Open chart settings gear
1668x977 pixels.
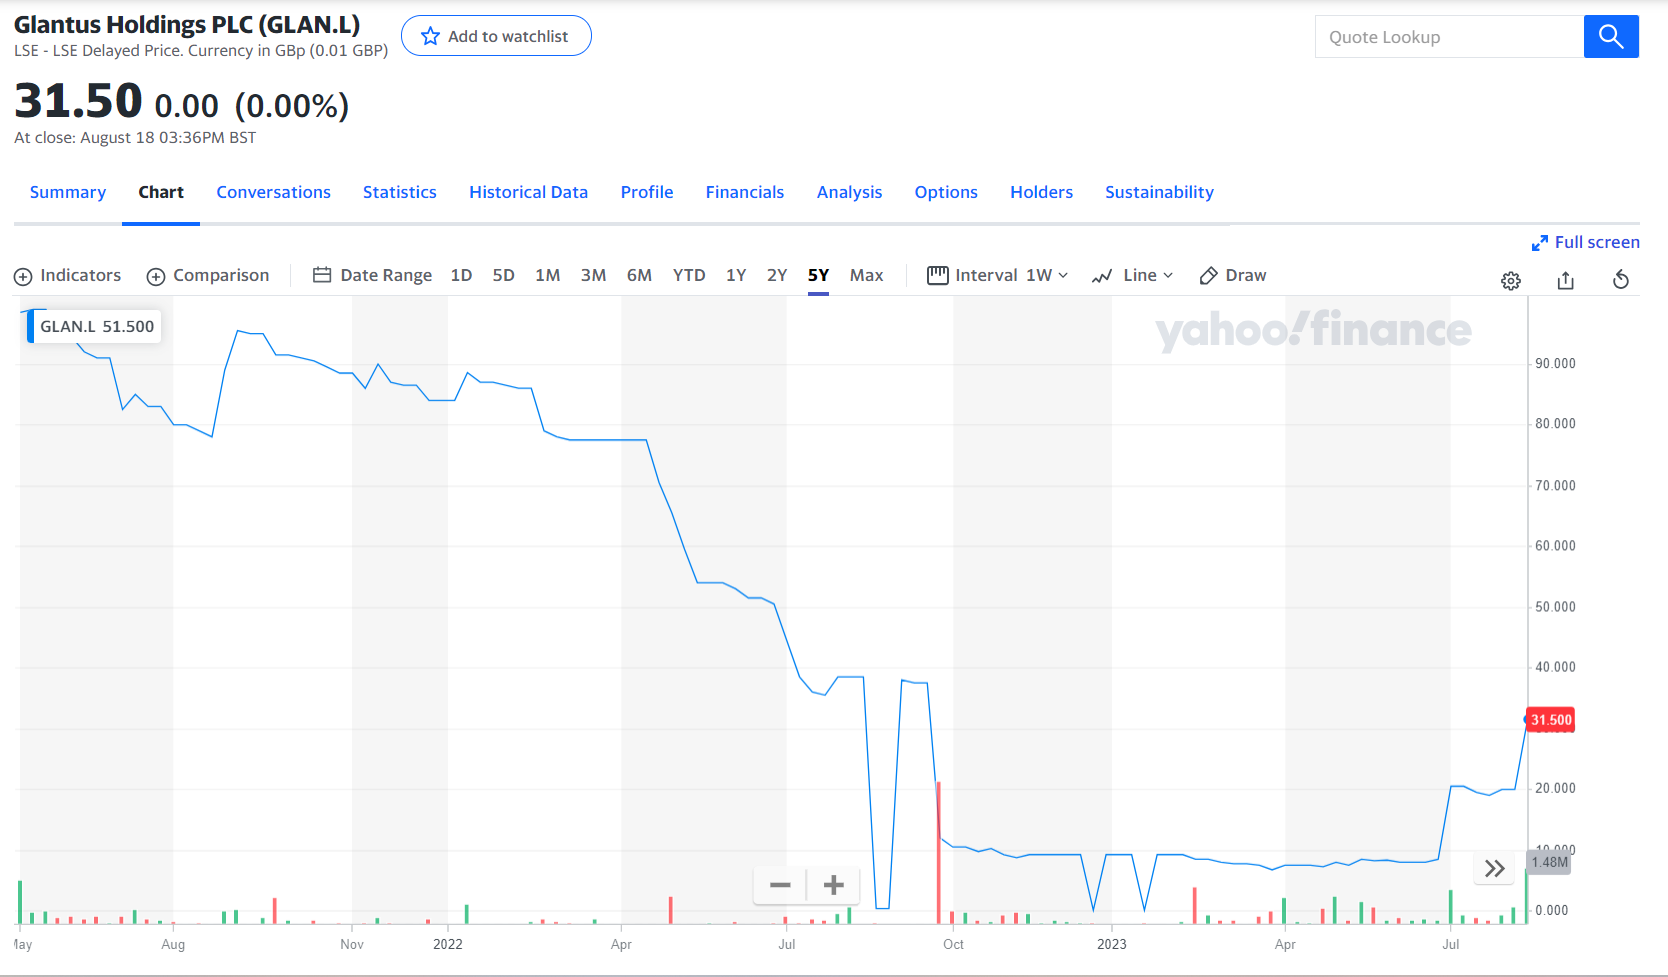point(1510,281)
